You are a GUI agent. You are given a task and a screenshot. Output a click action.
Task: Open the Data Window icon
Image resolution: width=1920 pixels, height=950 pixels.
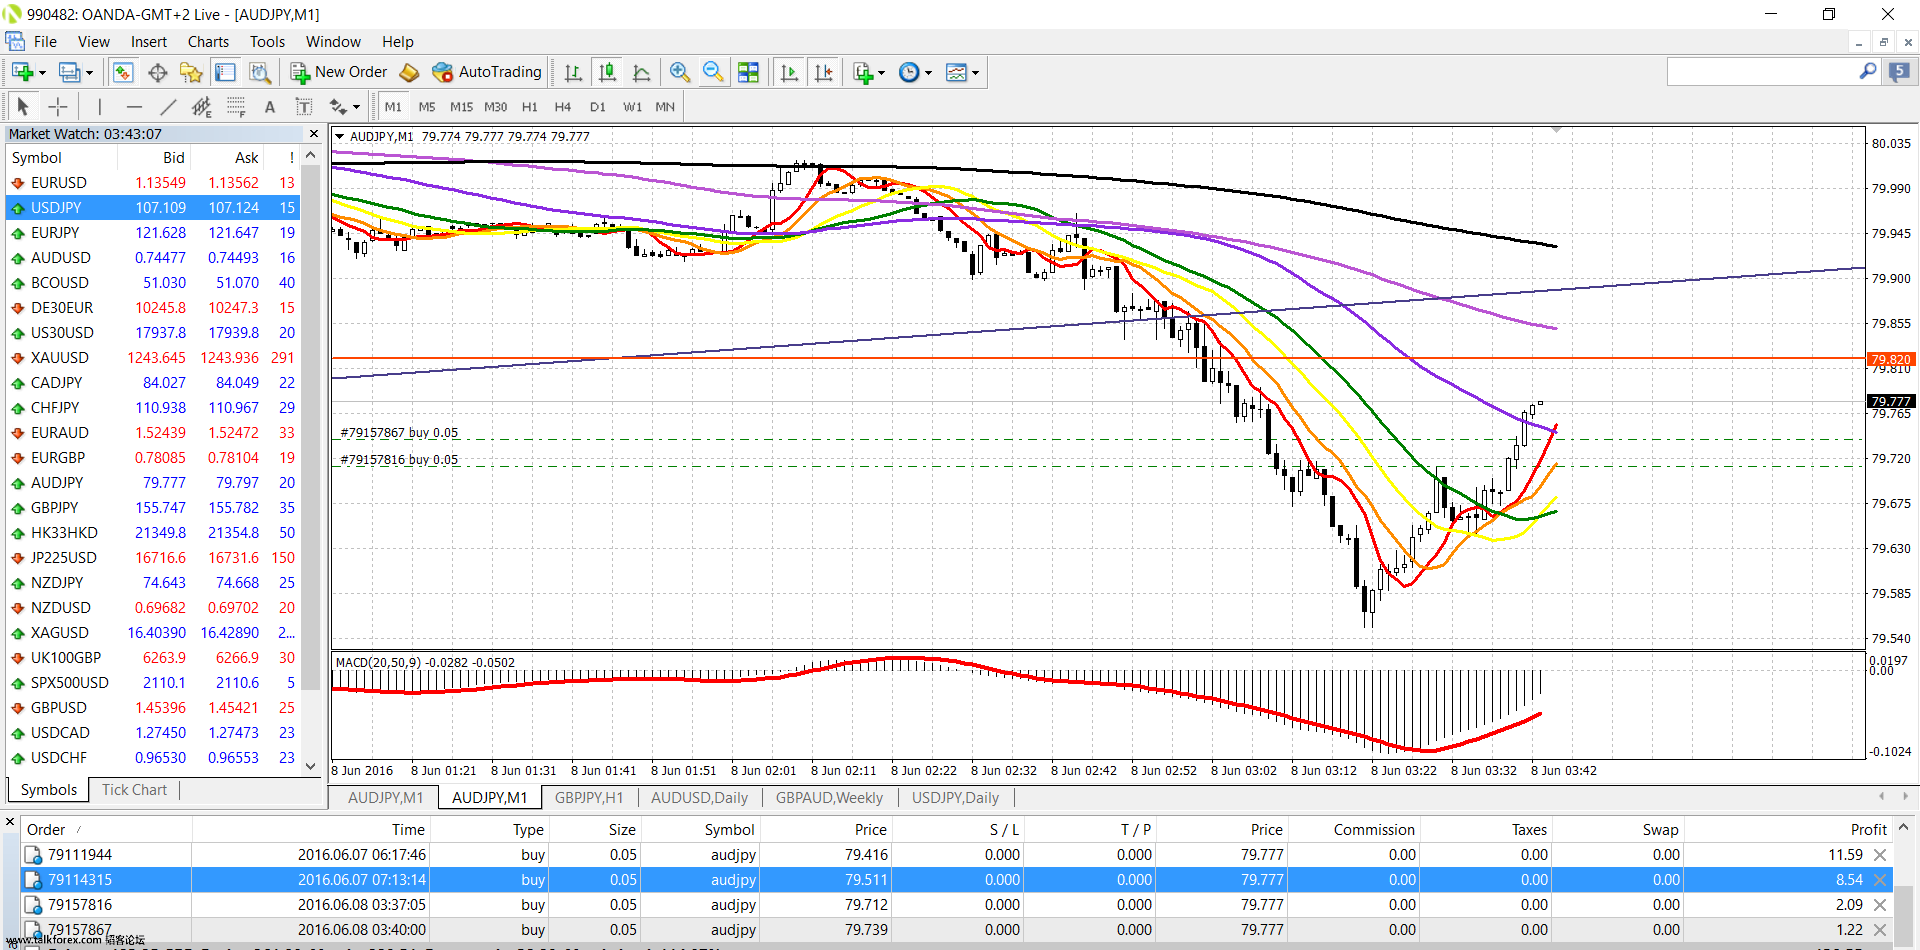157,72
